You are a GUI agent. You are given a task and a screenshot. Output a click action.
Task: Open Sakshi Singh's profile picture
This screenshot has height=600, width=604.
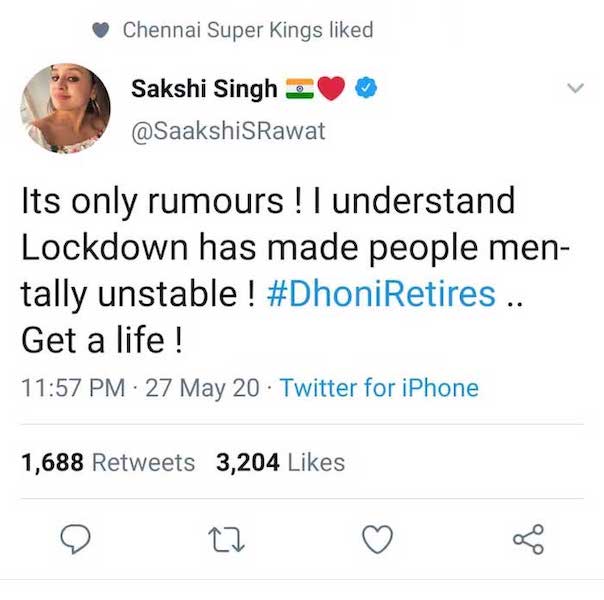(x=66, y=108)
